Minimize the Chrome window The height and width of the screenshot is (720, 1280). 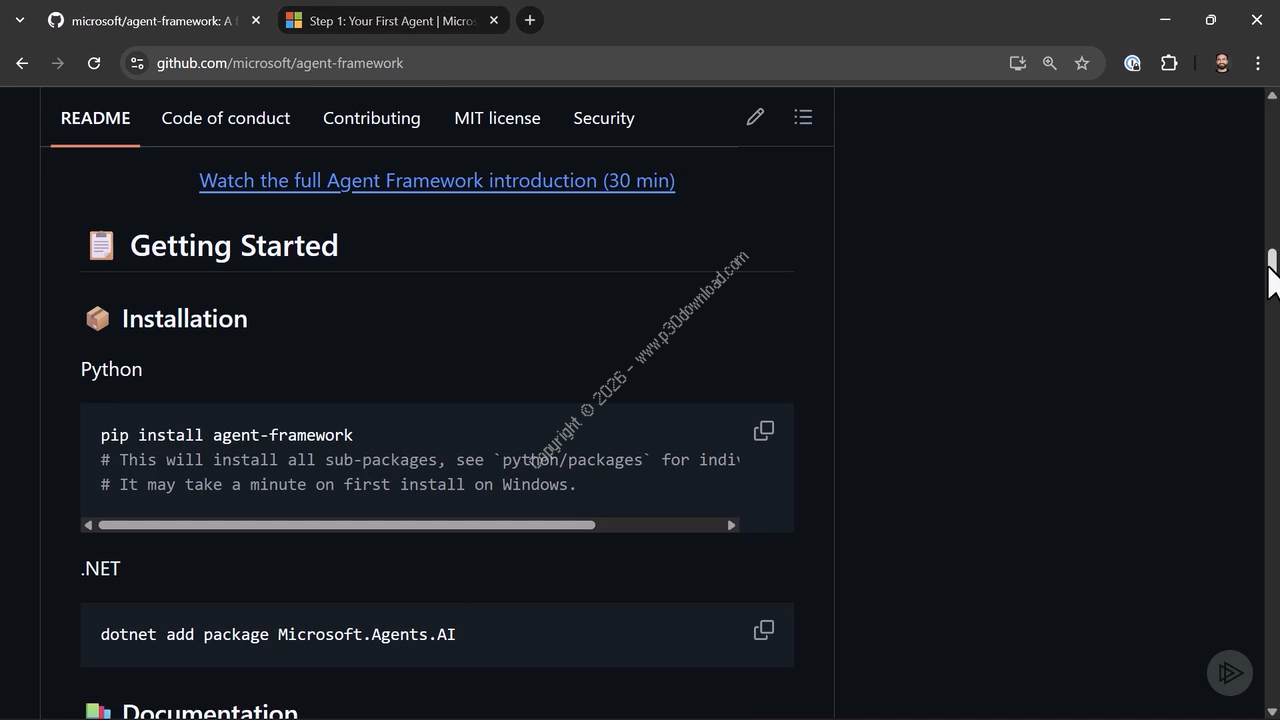click(x=1165, y=20)
